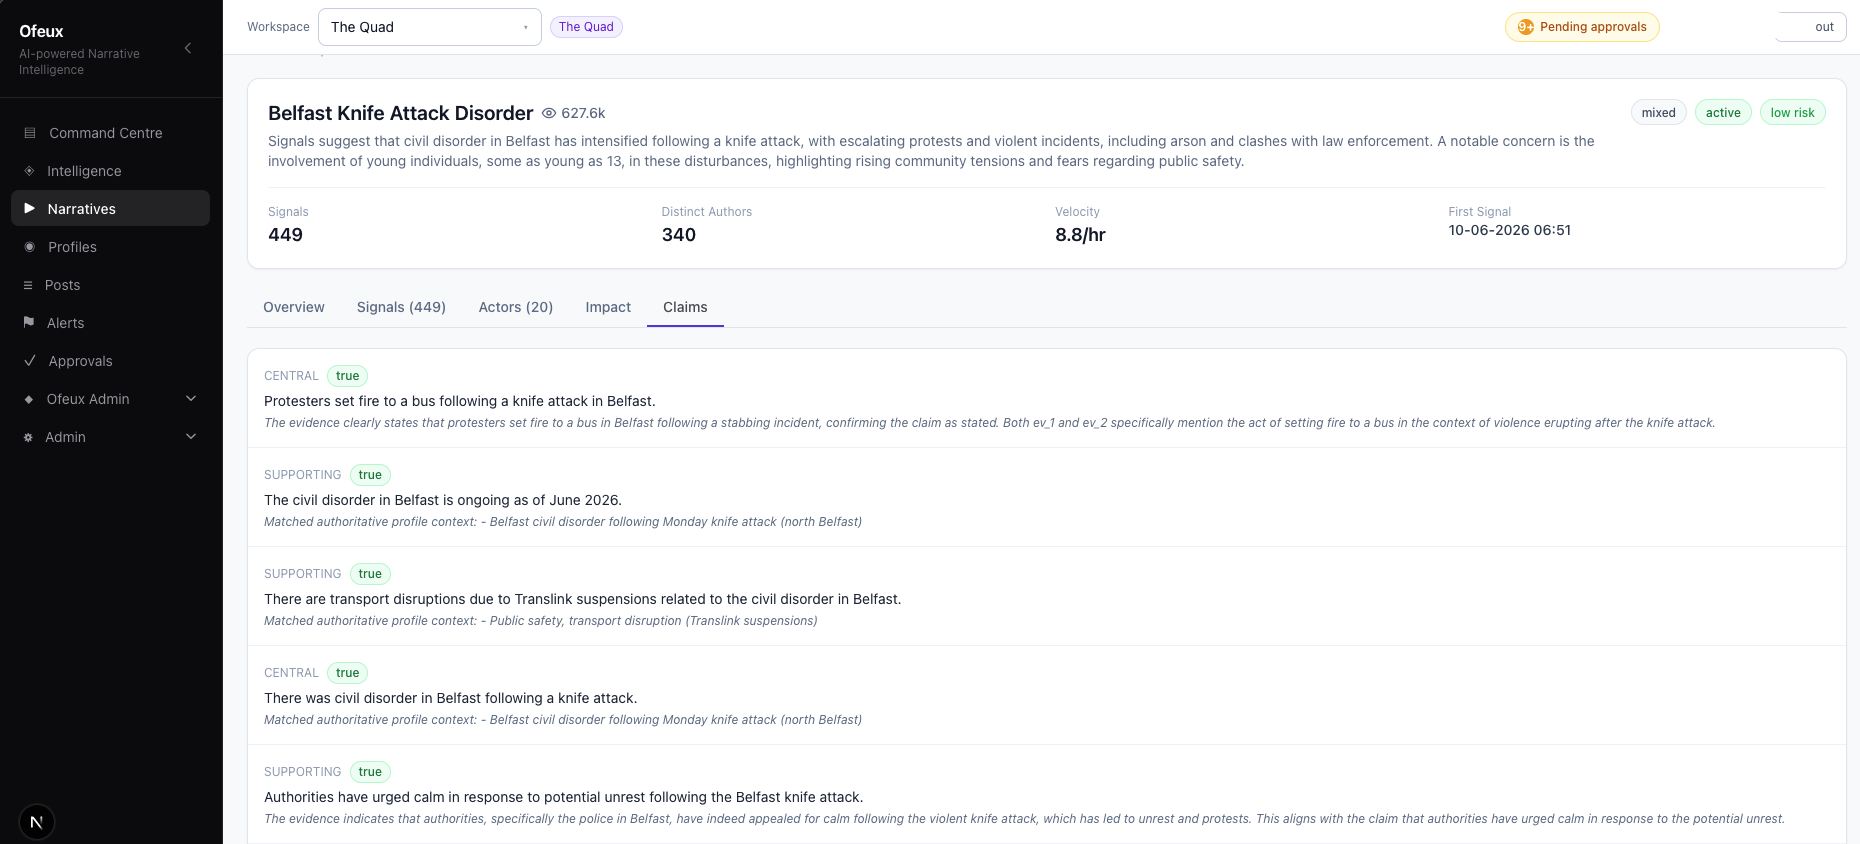The height and width of the screenshot is (844, 1860).
Task: Click the claim about Translink transport disruptions
Action: tap(583, 599)
